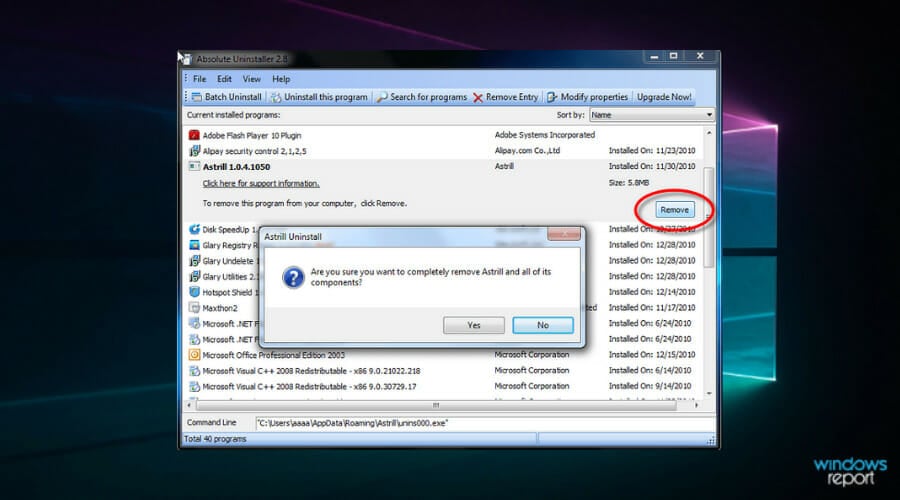Click the Modify properties icon
900x500 pixels.
coord(552,97)
